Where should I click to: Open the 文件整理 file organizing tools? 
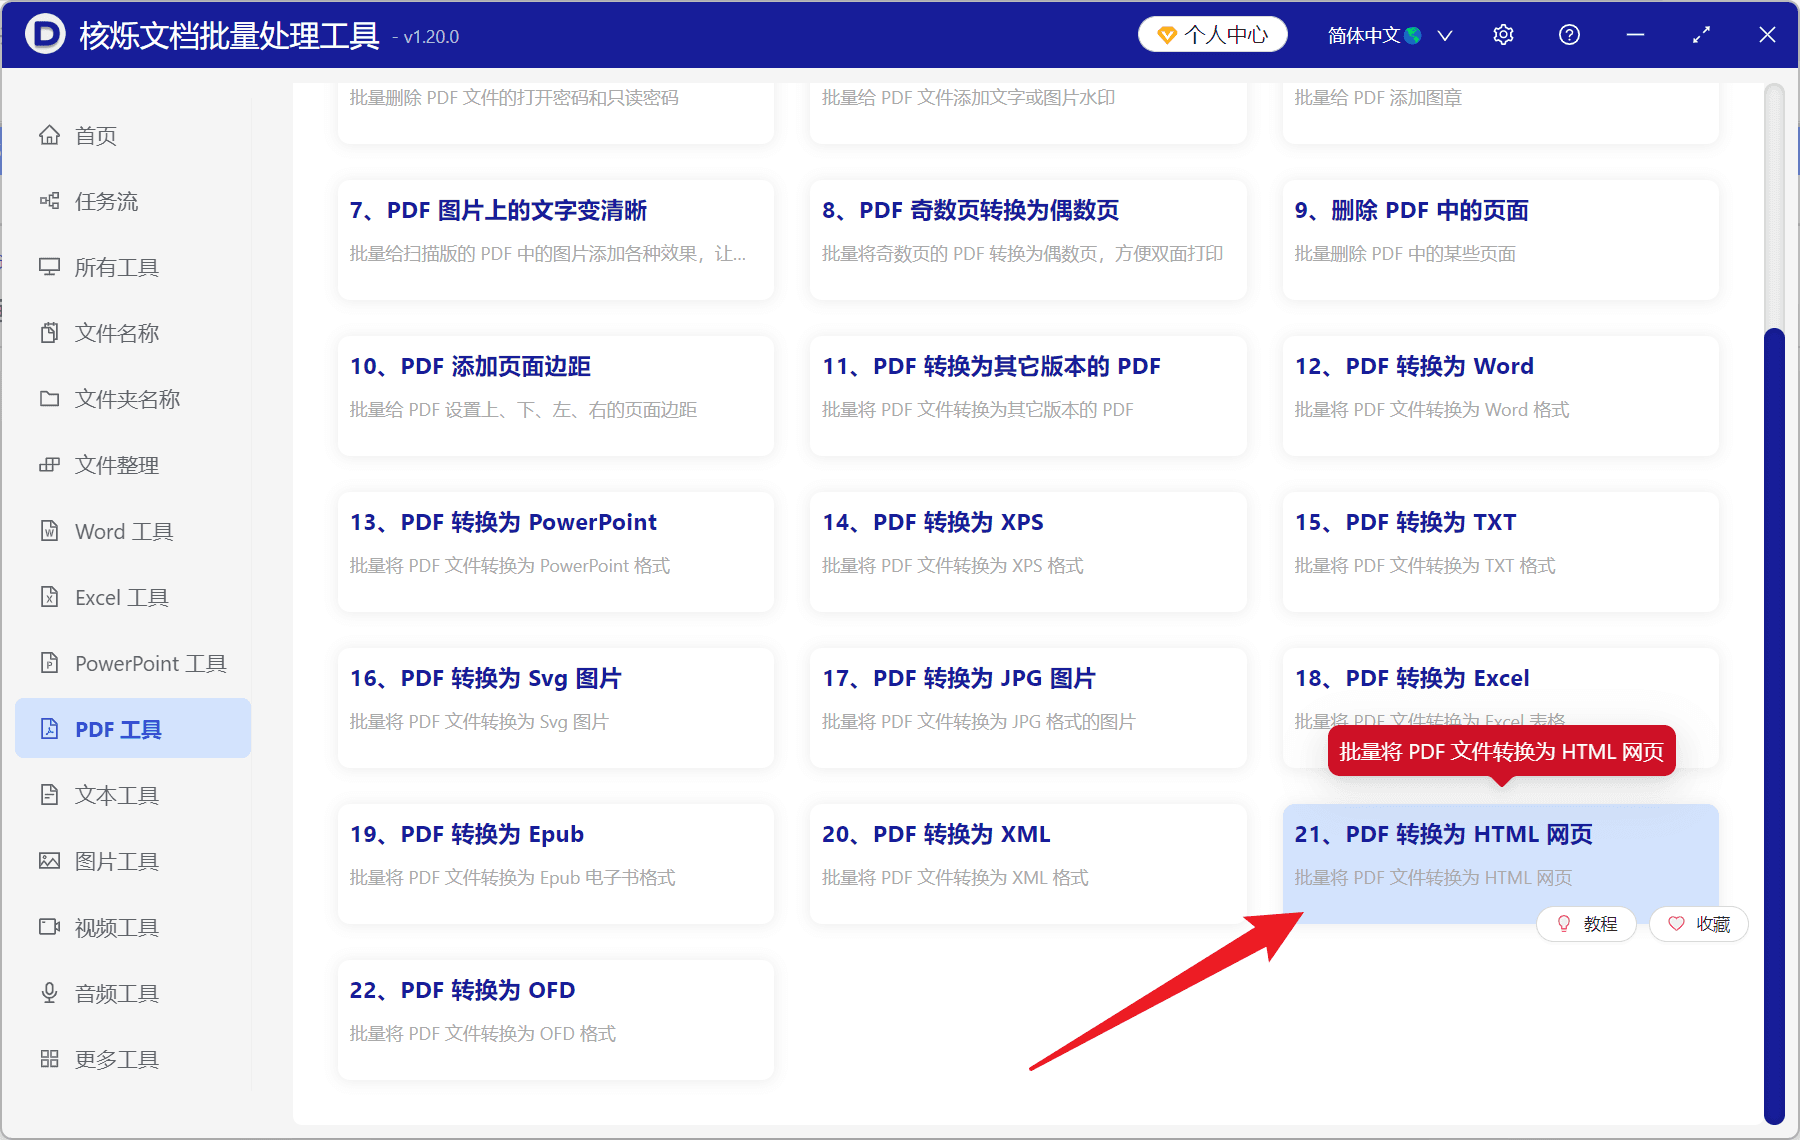116,464
